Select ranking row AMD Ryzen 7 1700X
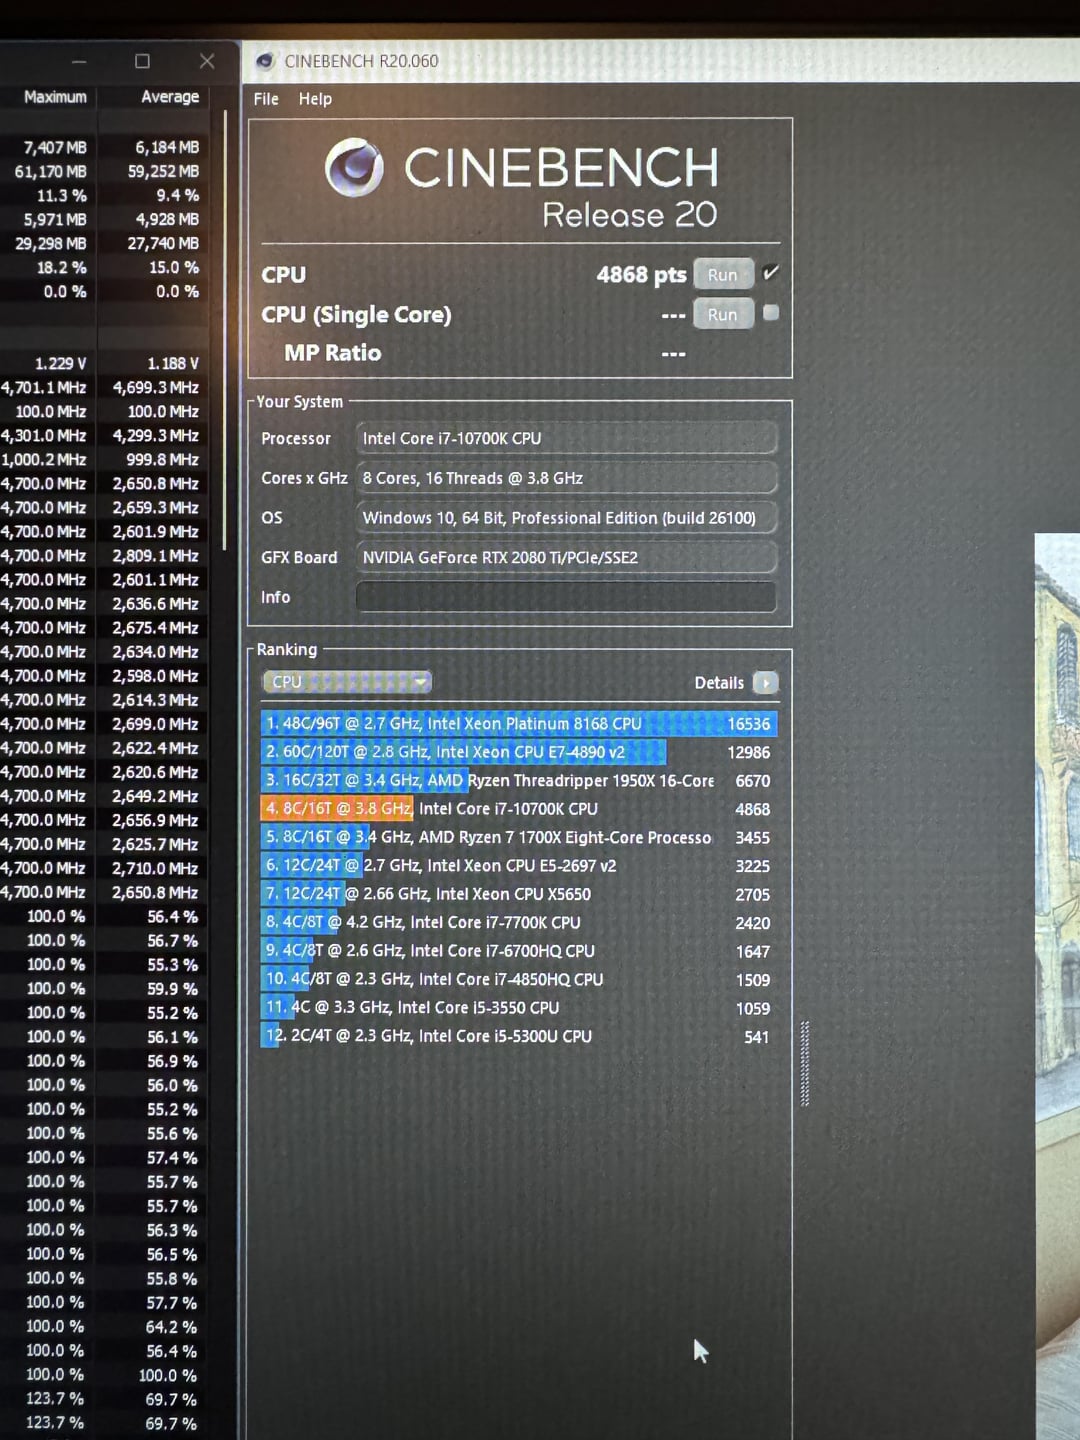Image resolution: width=1080 pixels, height=1440 pixels. click(x=519, y=837)
